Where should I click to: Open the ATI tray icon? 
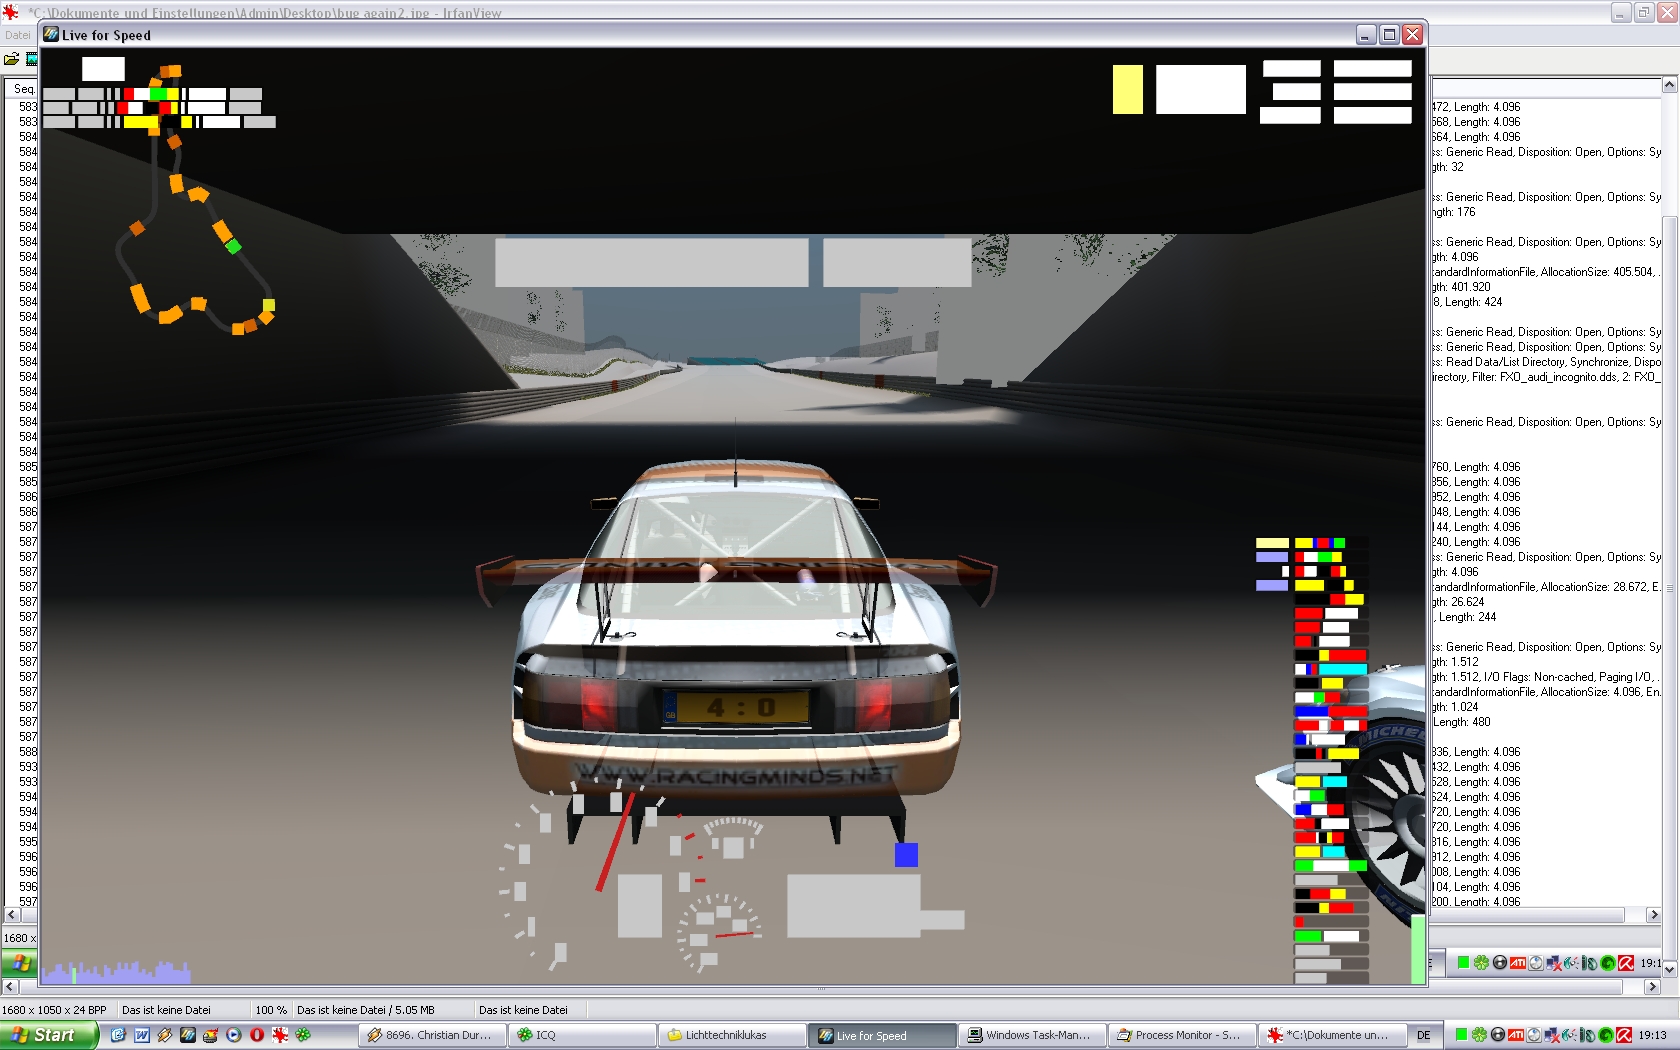pyautogui.click(x=1515, y=1035)
